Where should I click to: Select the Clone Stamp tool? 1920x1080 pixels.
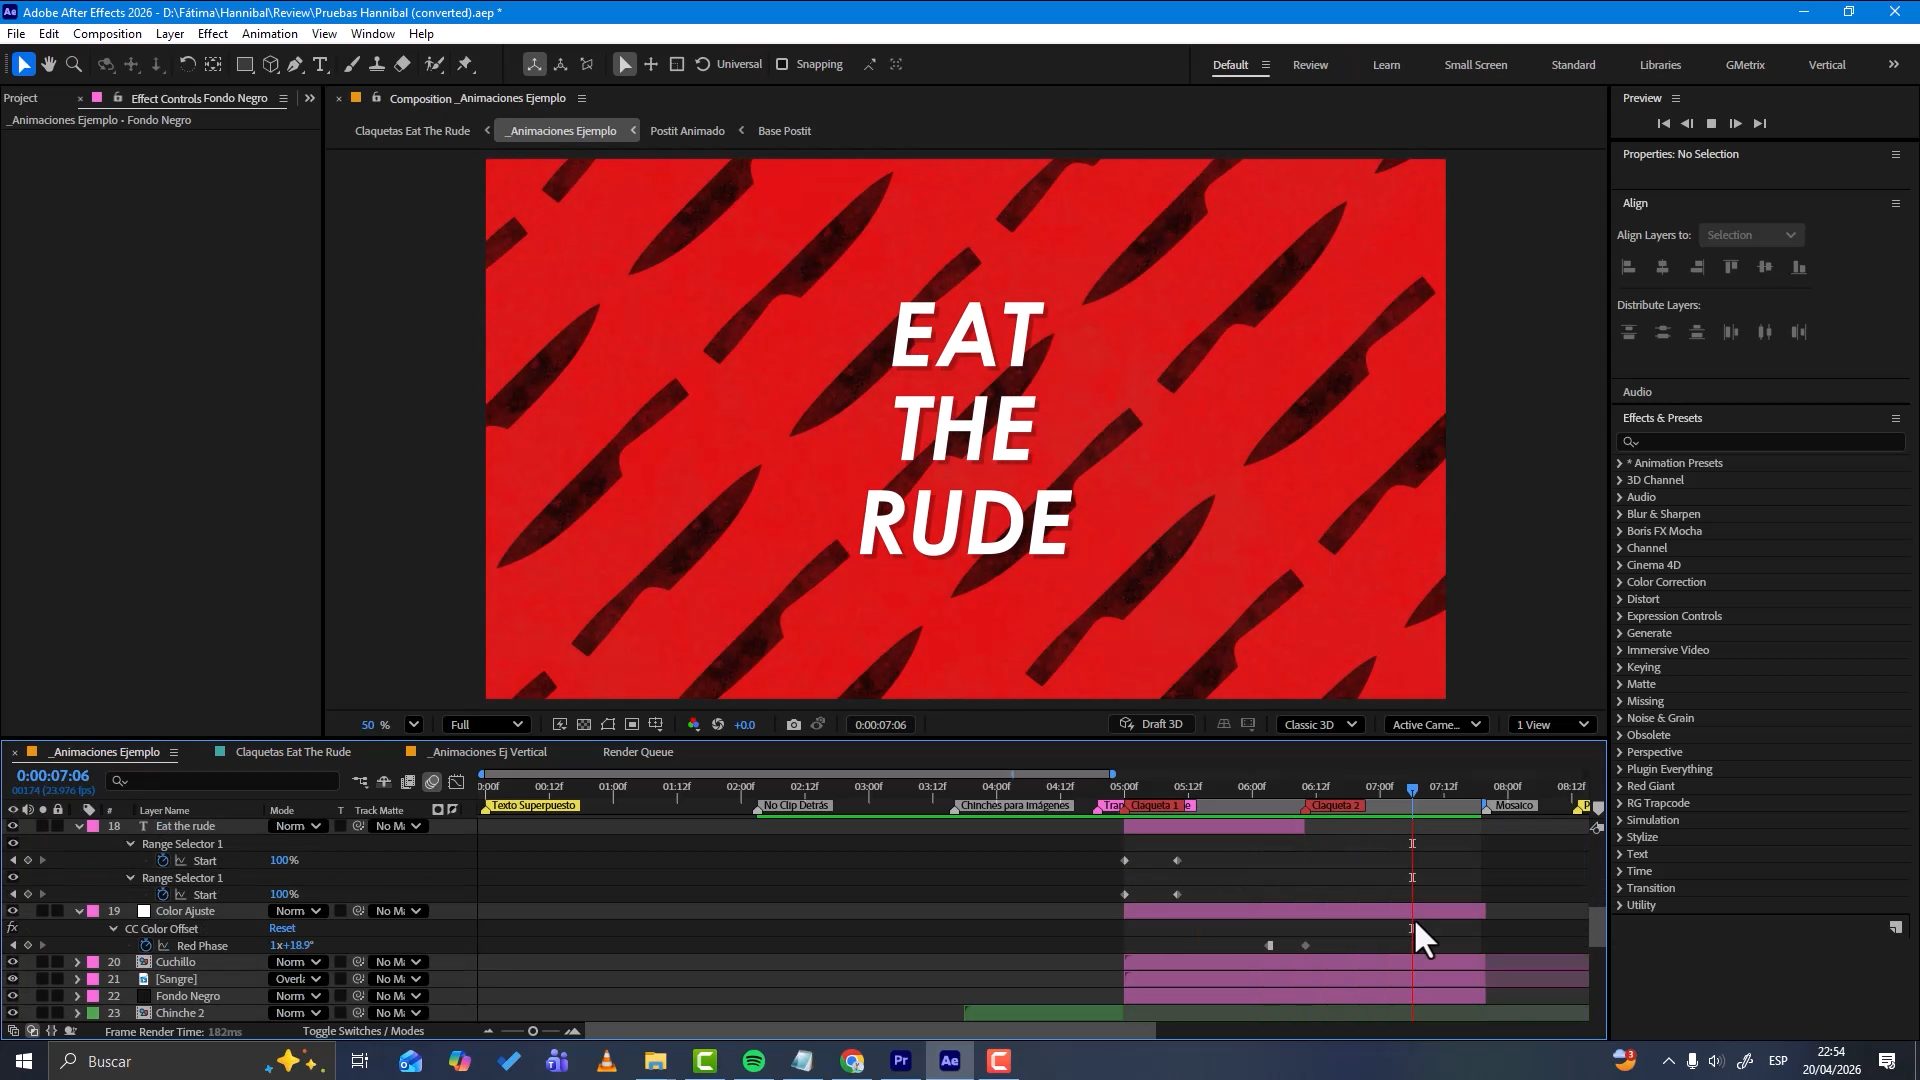377,64
